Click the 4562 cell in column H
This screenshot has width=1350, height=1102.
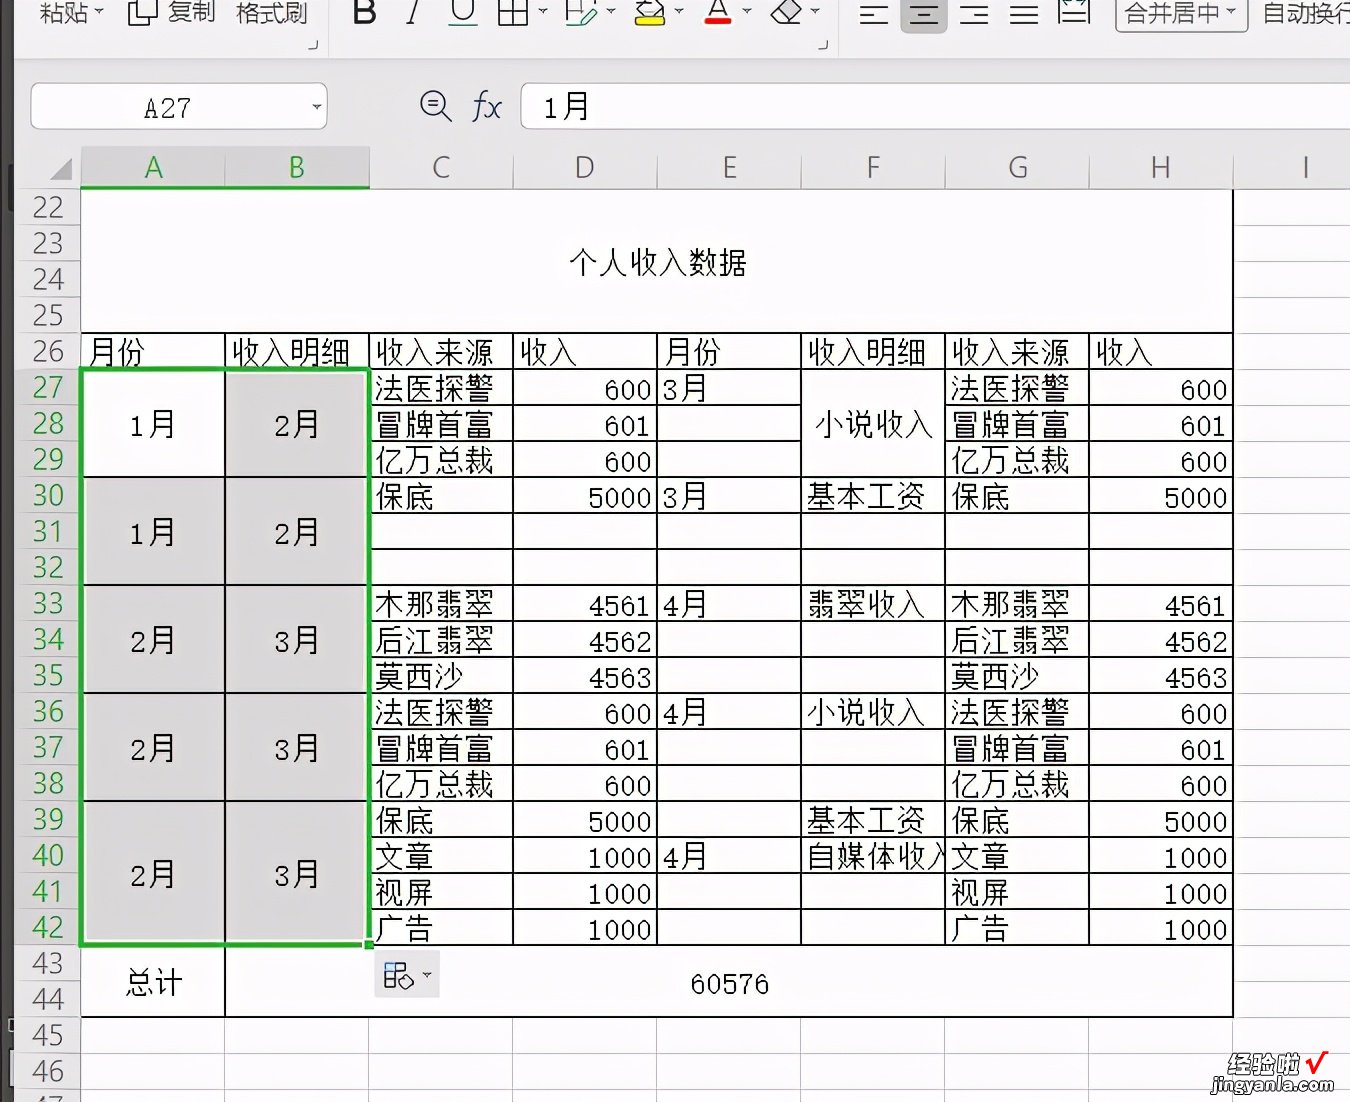pyautogui.click(x=1161, y=640)
